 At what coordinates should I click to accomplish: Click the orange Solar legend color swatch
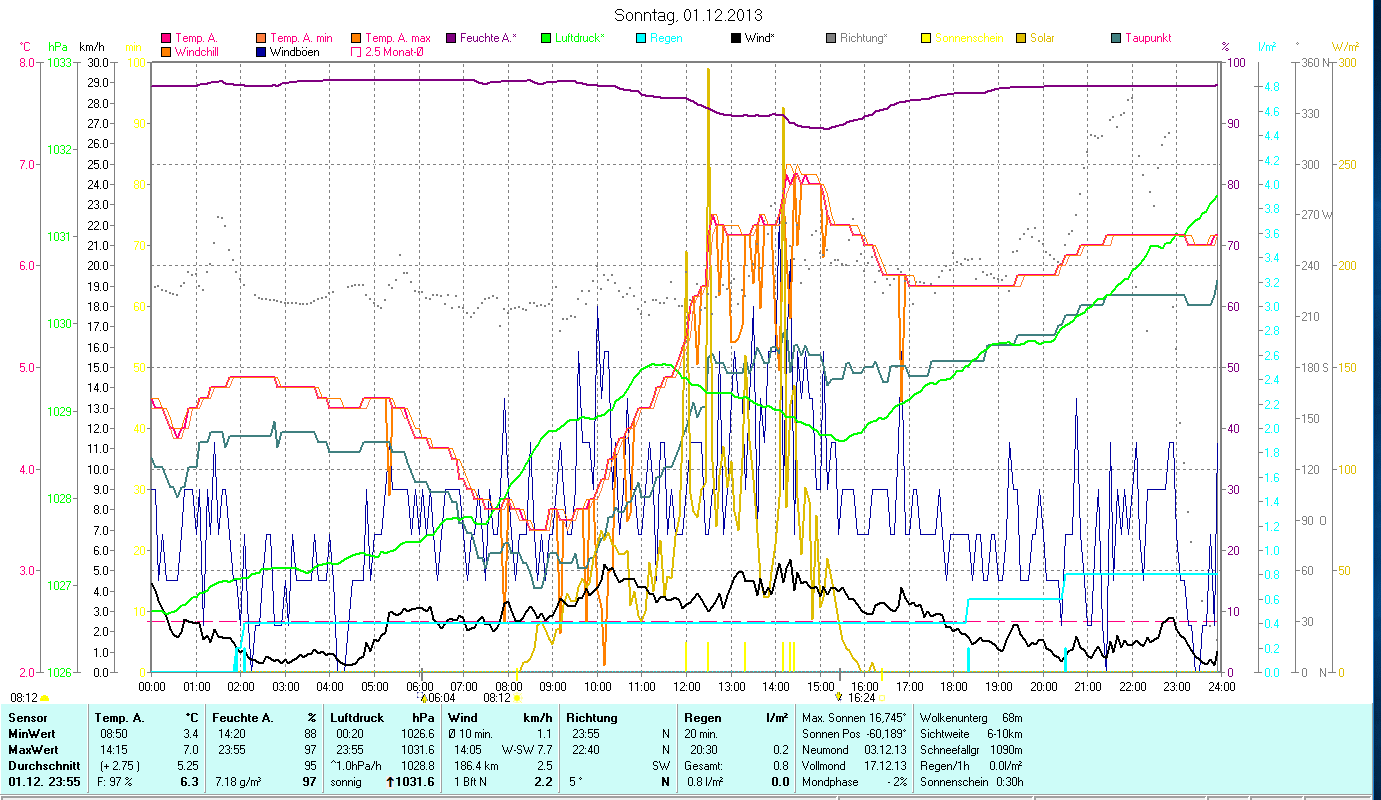[x=1021, y=39]
